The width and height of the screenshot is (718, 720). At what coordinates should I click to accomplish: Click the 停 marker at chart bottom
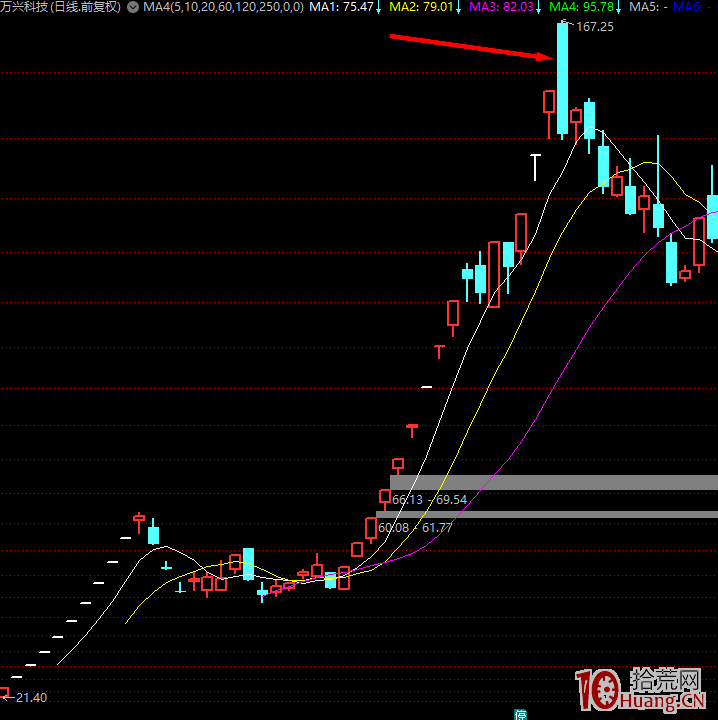coord(520,714)
